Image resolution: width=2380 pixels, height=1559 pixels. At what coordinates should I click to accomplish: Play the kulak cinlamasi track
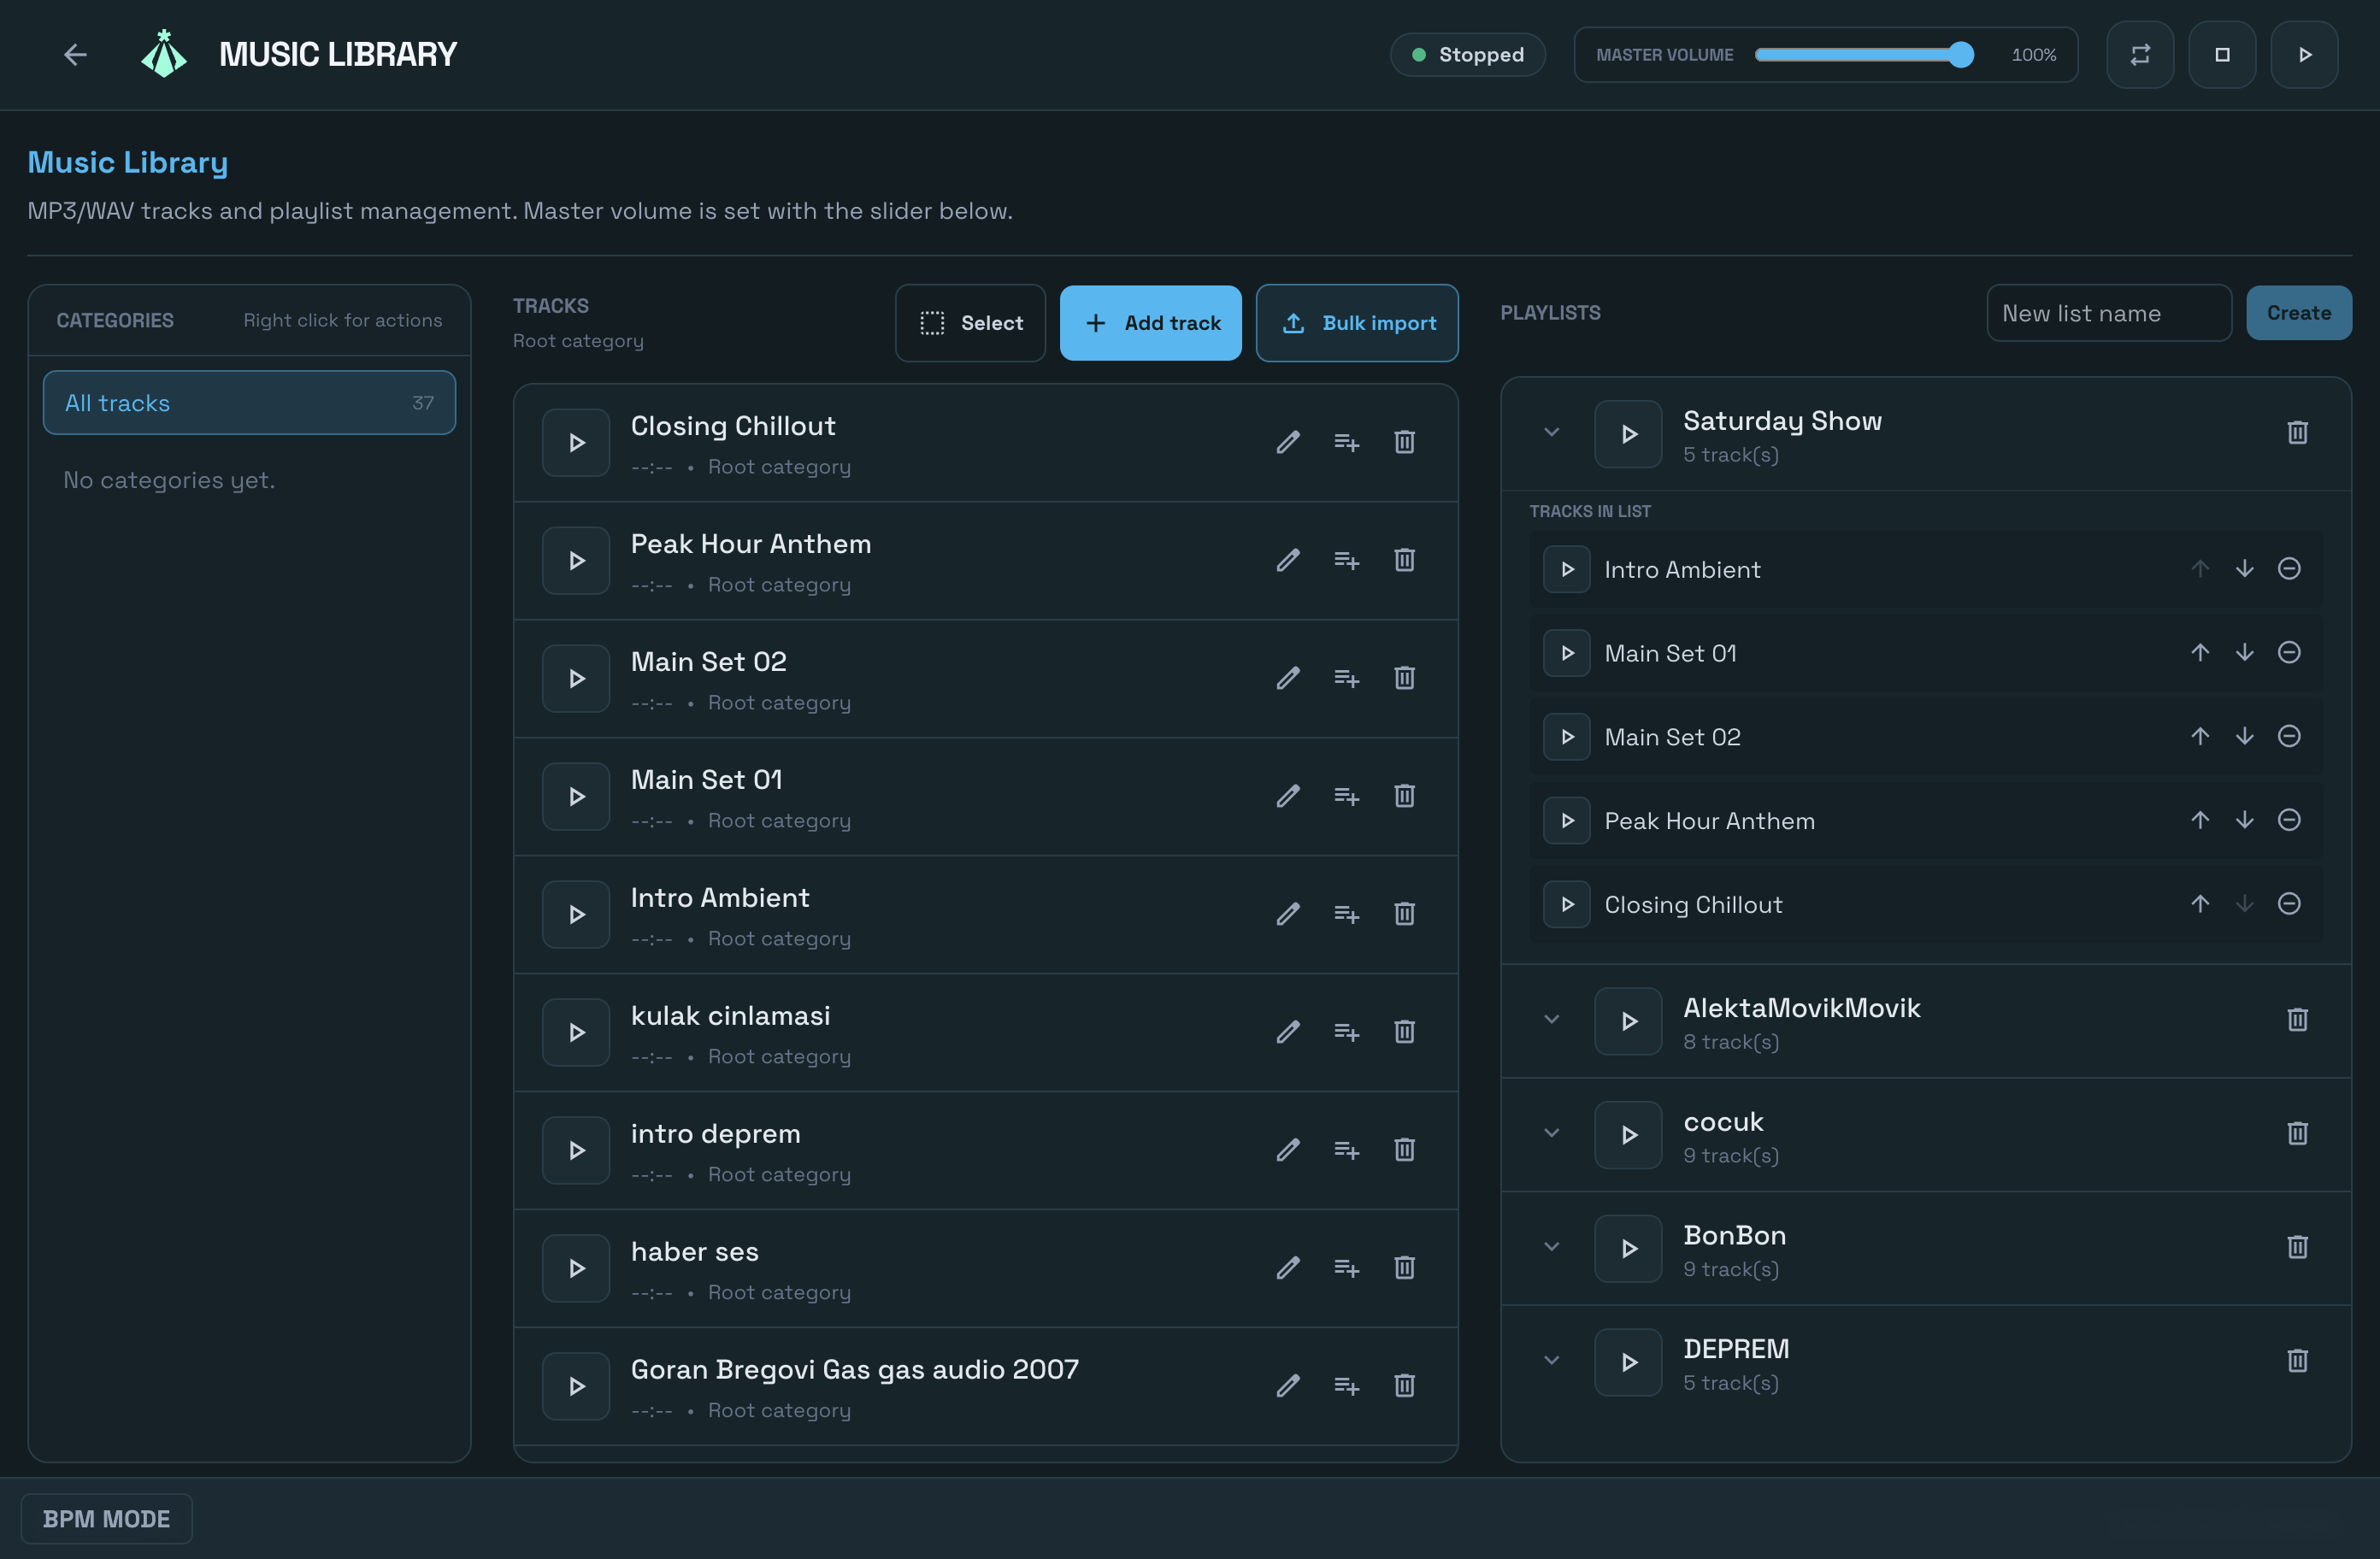click(576, 1032)
